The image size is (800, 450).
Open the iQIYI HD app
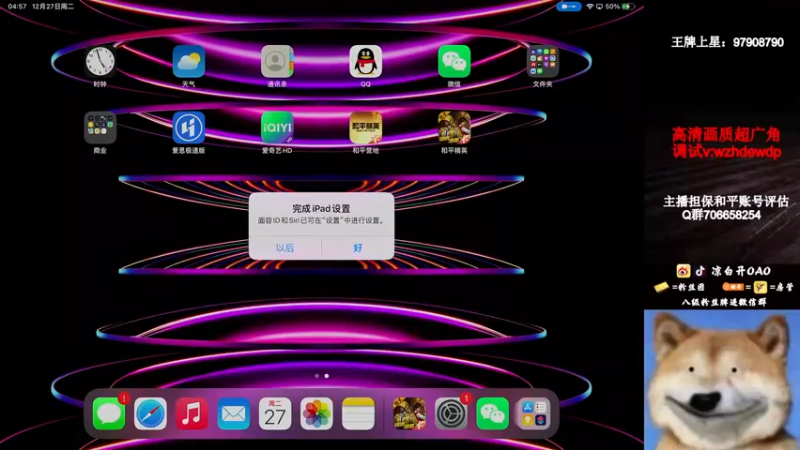pos(277,128)
